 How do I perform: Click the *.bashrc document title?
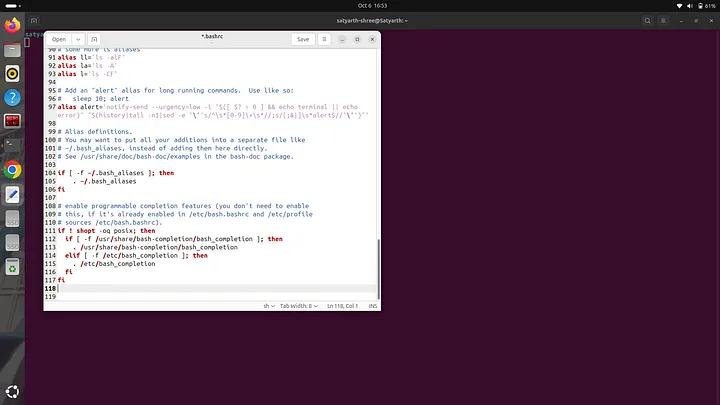coord(212,36)
